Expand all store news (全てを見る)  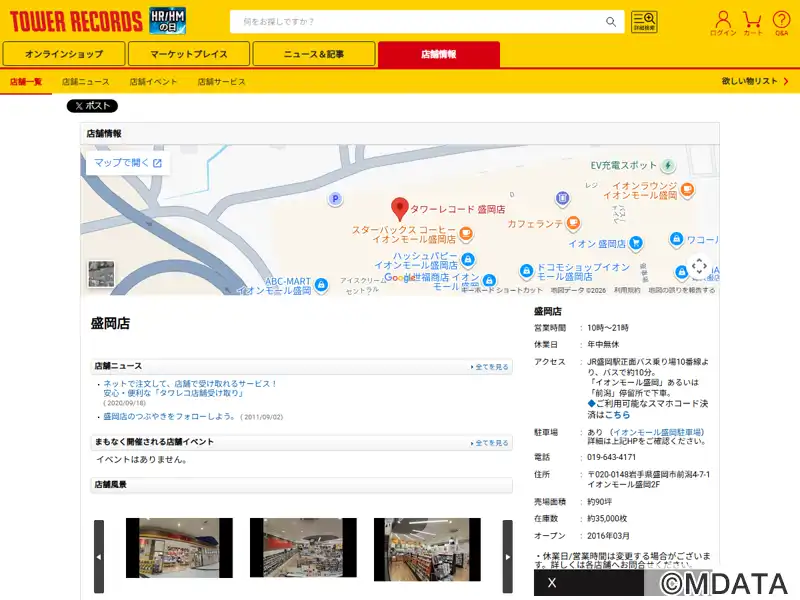[490, 367]
